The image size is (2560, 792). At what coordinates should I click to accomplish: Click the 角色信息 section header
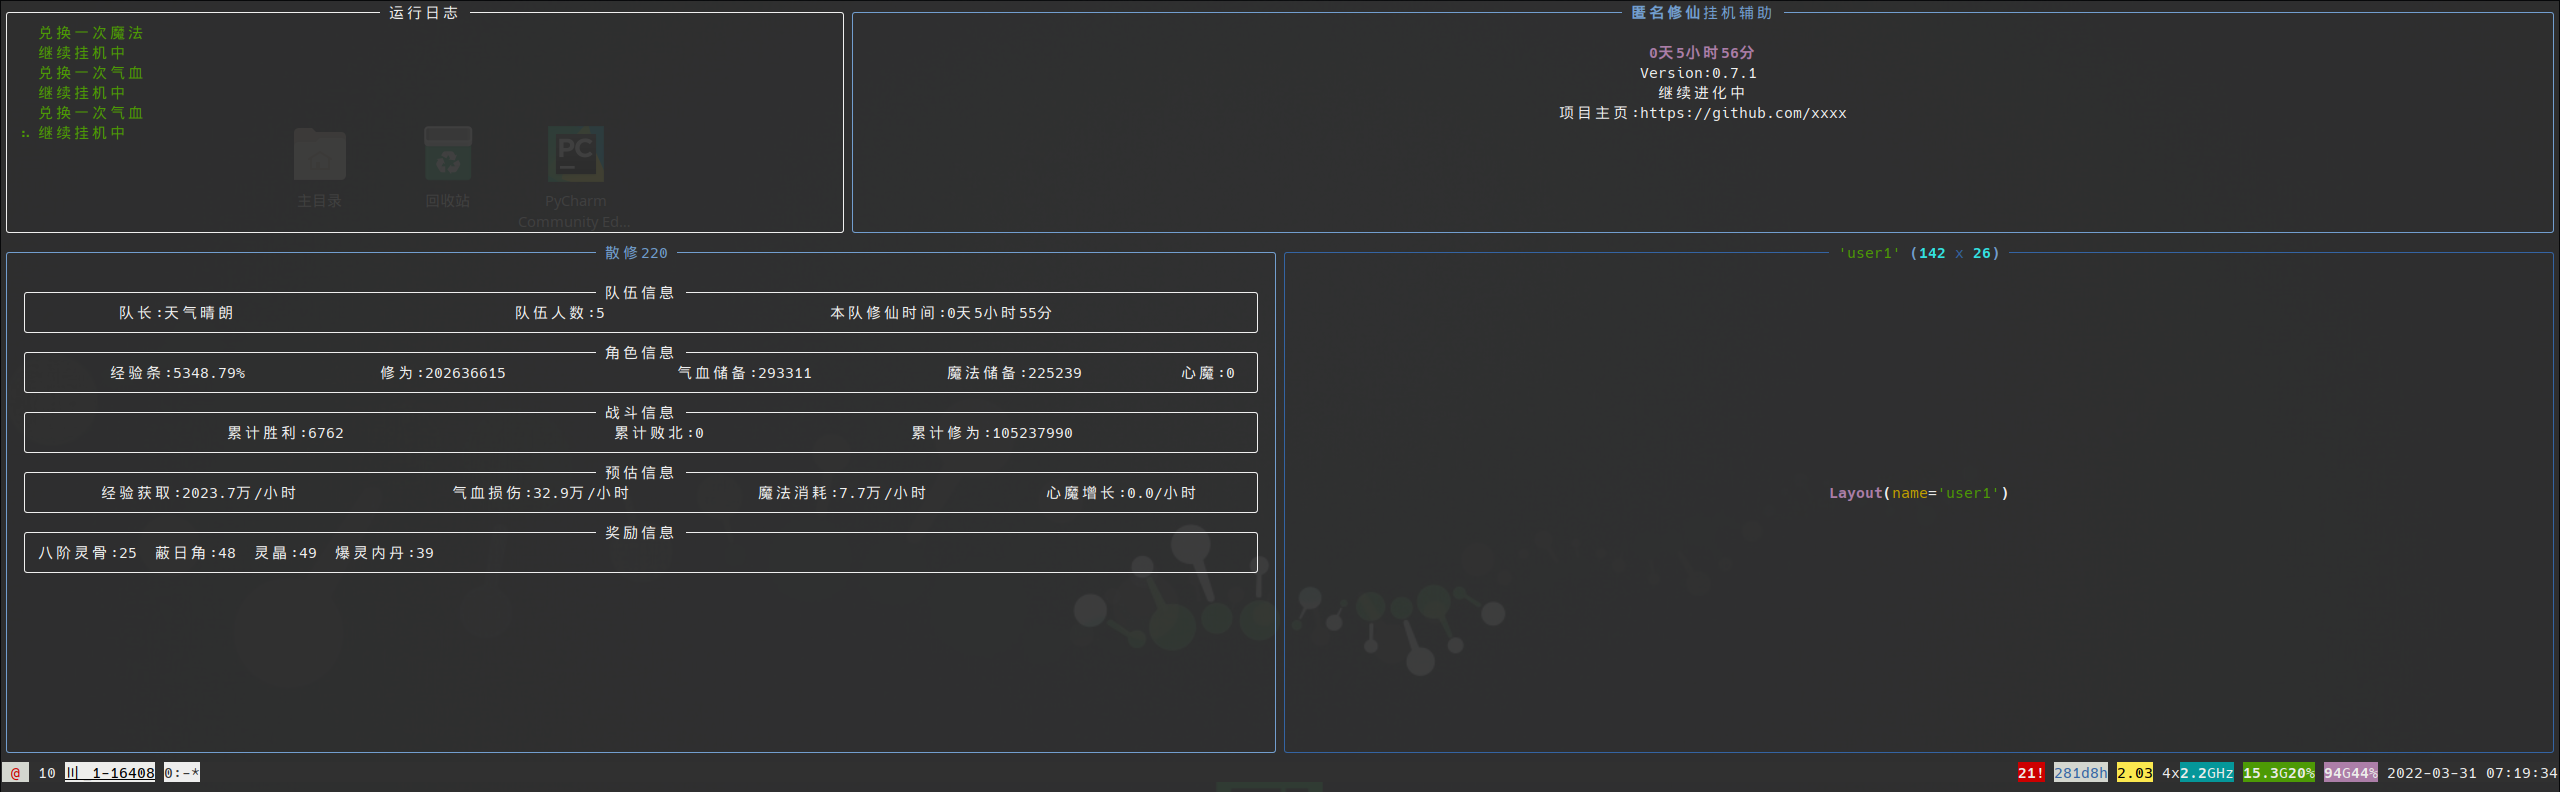point(640,353)
